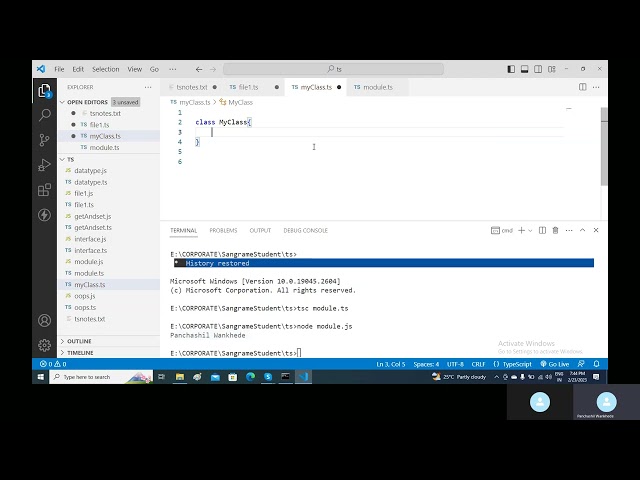
Task: Open editor More Actions ellipsis
Action: [x=596, y=87]
